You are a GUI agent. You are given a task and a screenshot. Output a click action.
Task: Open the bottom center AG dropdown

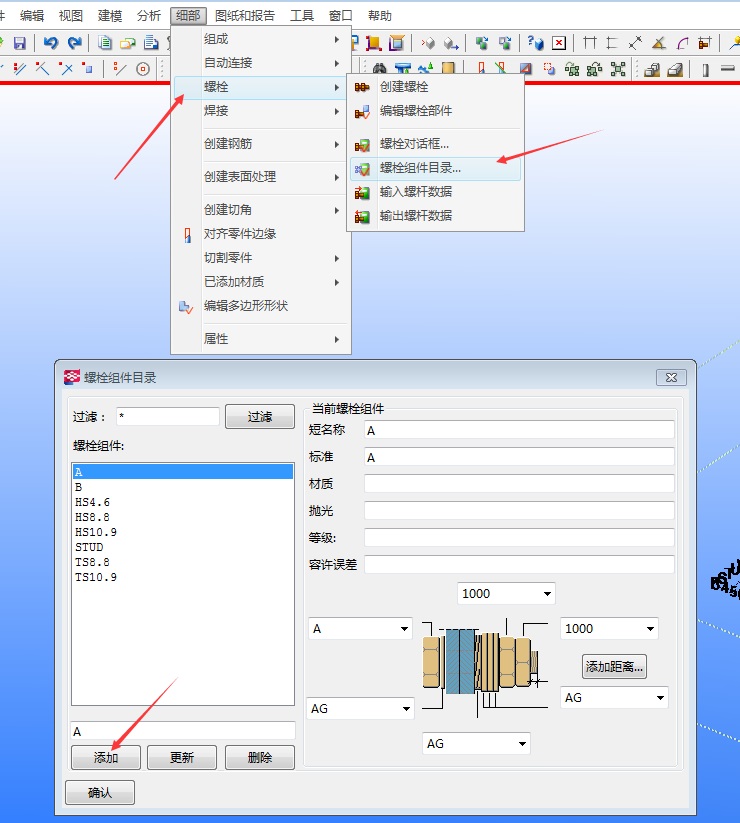476,744
